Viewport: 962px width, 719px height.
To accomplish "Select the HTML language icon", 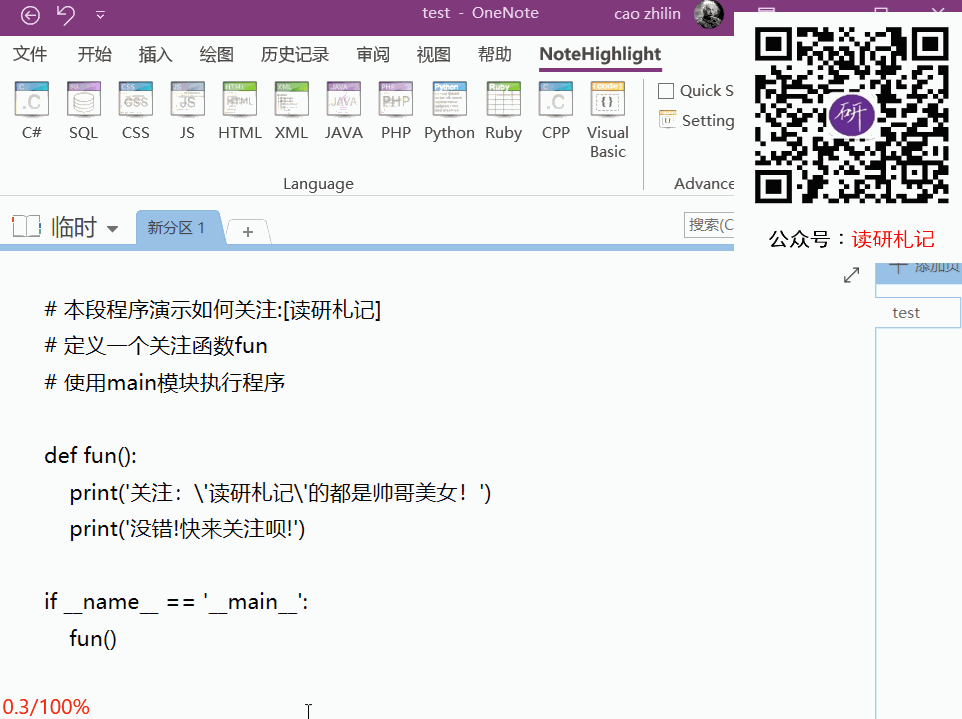I will pos(240,110).
